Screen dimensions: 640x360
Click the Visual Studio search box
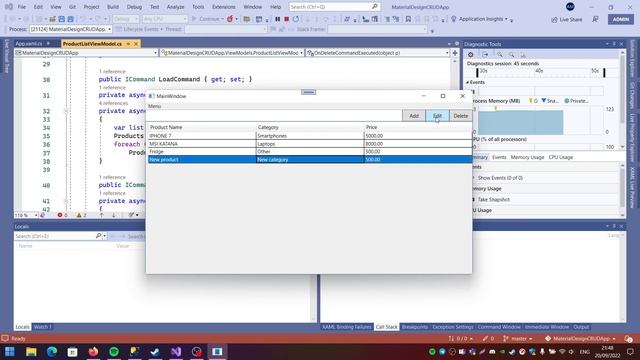[334, 7]
